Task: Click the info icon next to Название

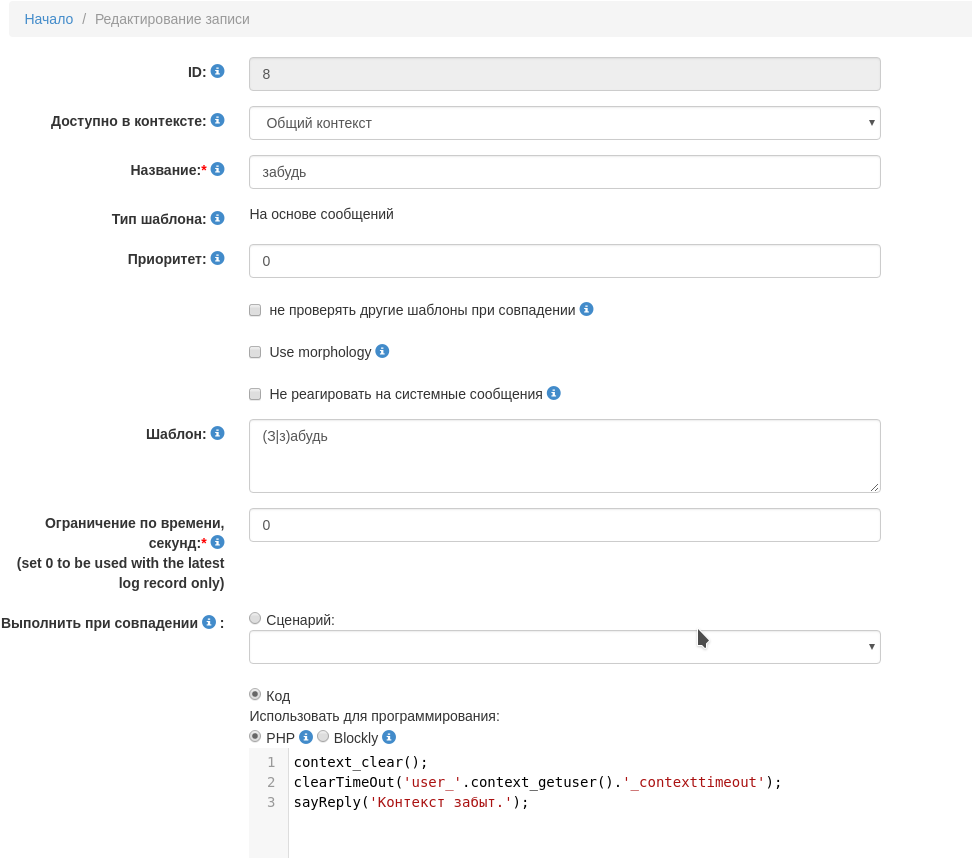Action: pos(217,169)
